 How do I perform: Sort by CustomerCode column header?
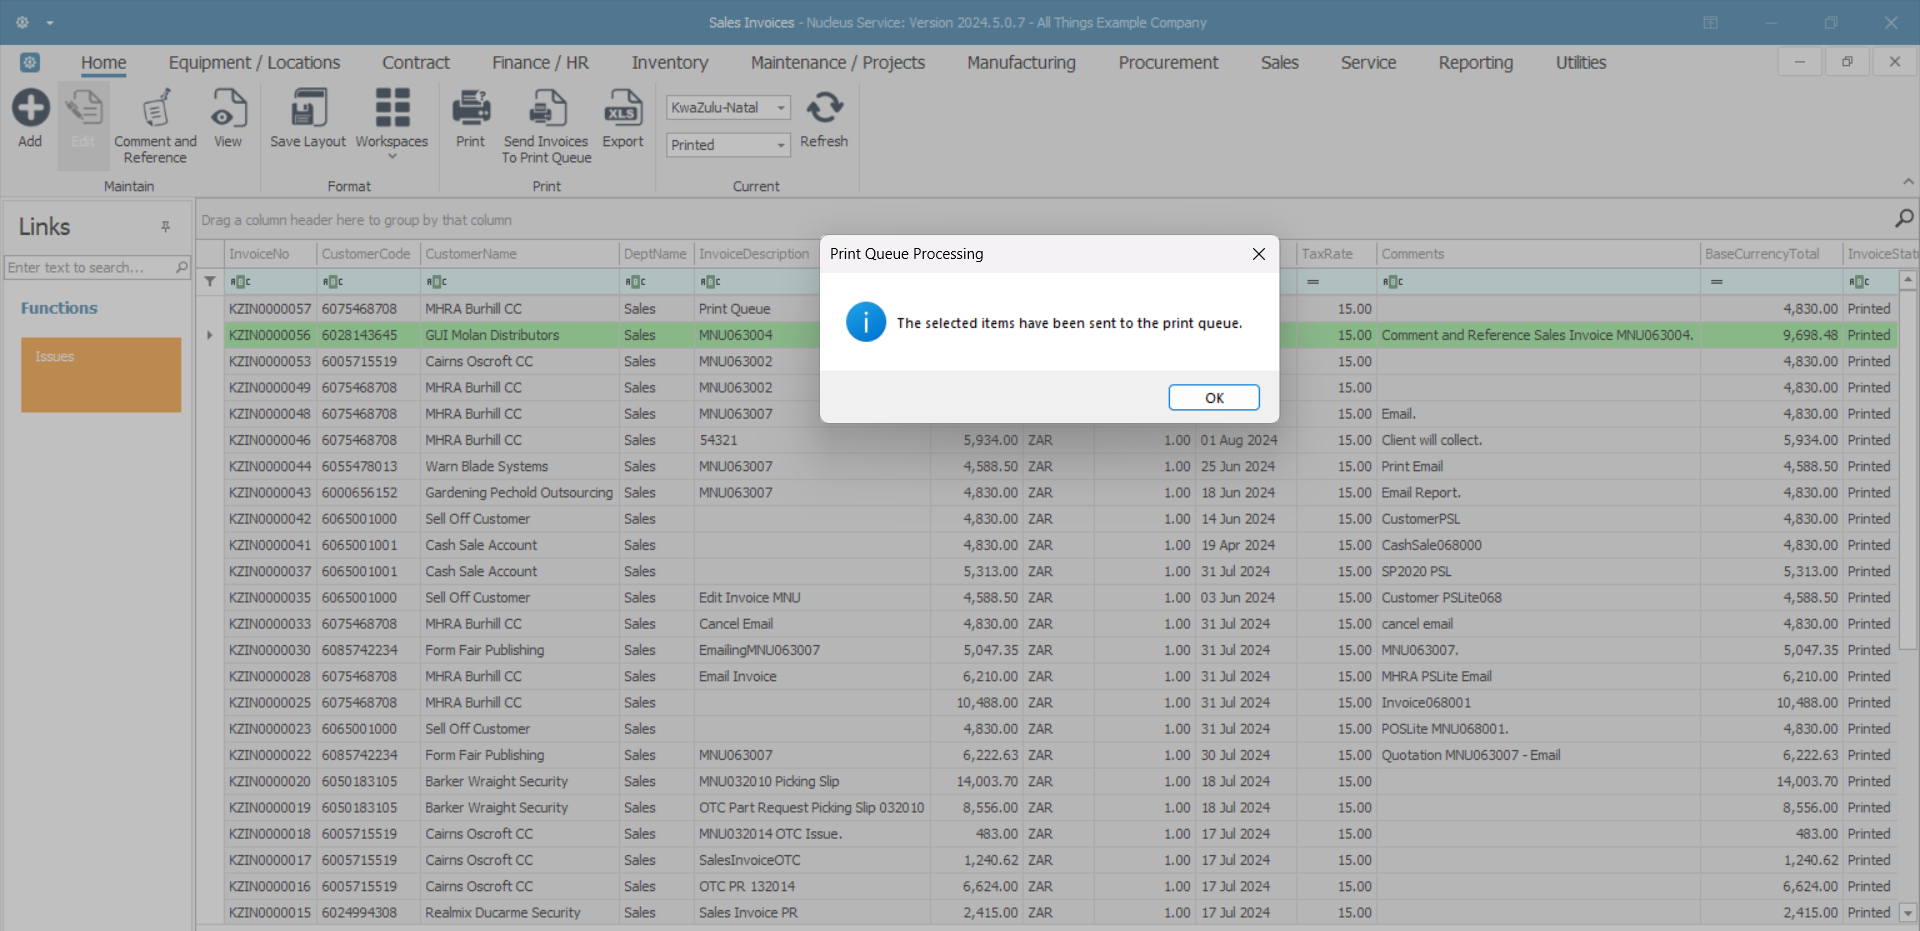(x=368, y=254)
